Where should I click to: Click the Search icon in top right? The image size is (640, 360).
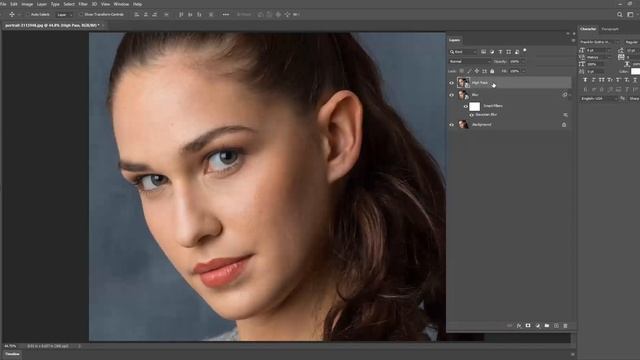pyautogui.click(x=620, y=14)
